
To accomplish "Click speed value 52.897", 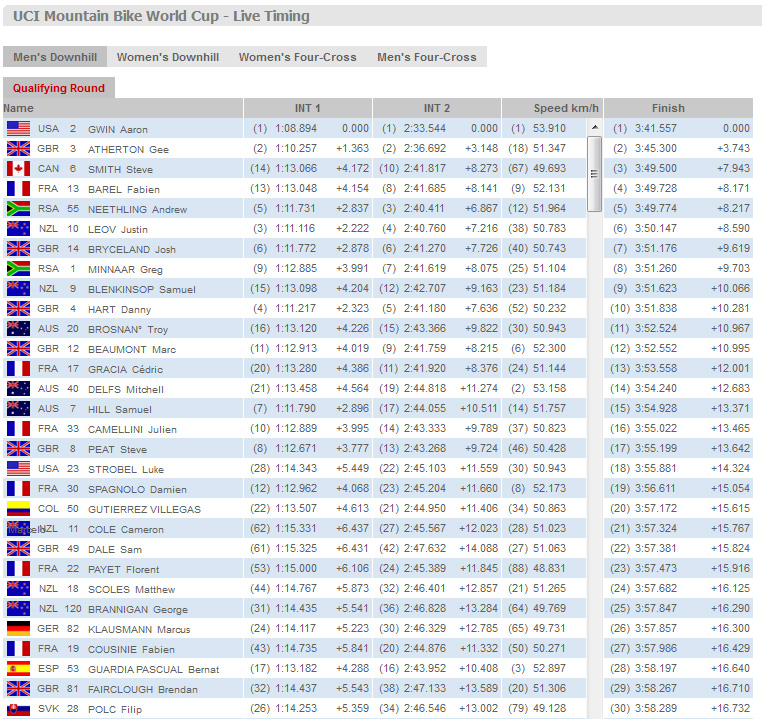I will coord(549,669).
